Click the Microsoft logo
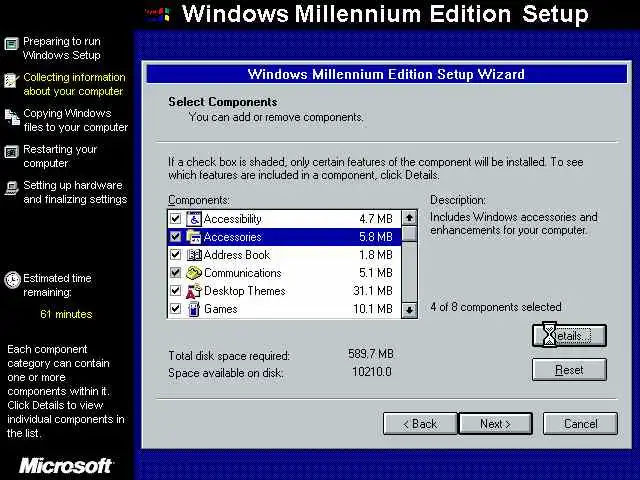 66,466
